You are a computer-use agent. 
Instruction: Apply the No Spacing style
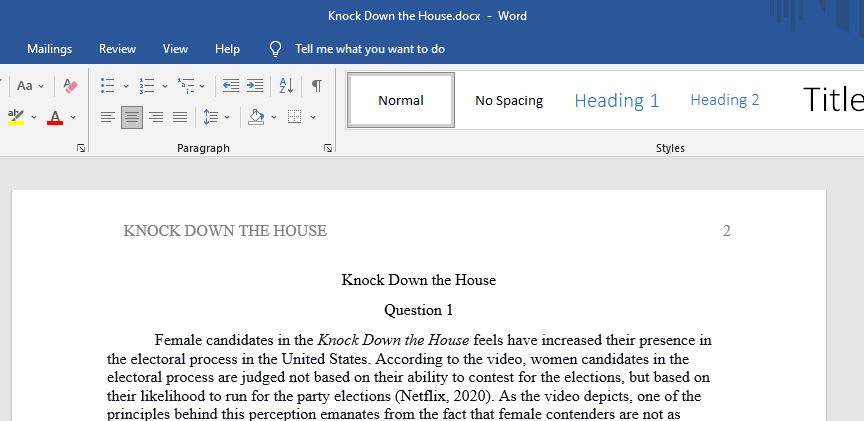[509, 100]
